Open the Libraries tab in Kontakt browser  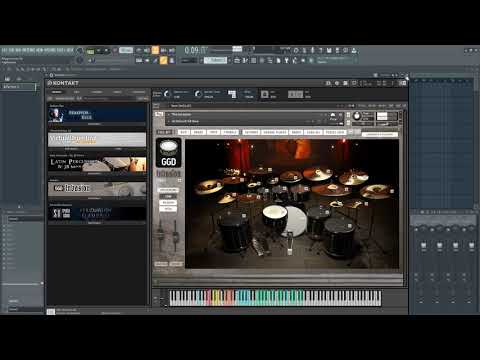pyautogui.click(x=57, y=92)
